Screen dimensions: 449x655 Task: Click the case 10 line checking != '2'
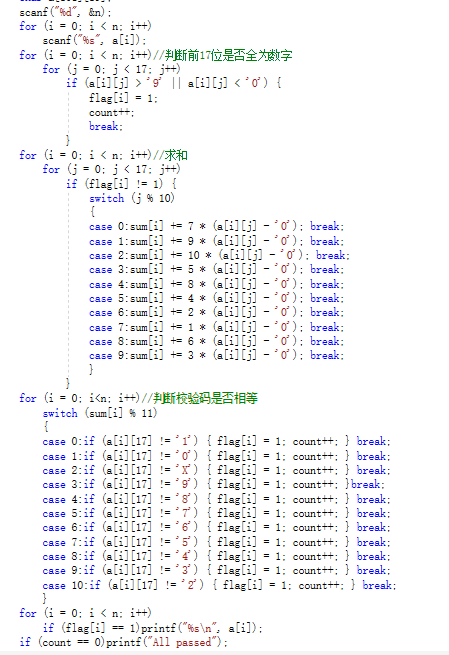click(219, 586)
